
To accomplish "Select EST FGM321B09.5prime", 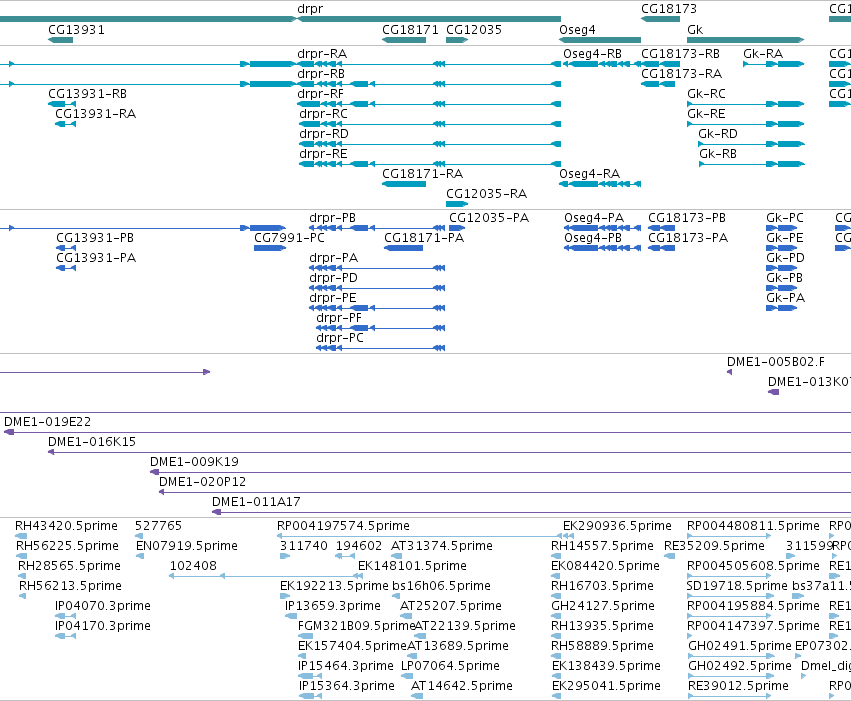I will pos(357,627).
